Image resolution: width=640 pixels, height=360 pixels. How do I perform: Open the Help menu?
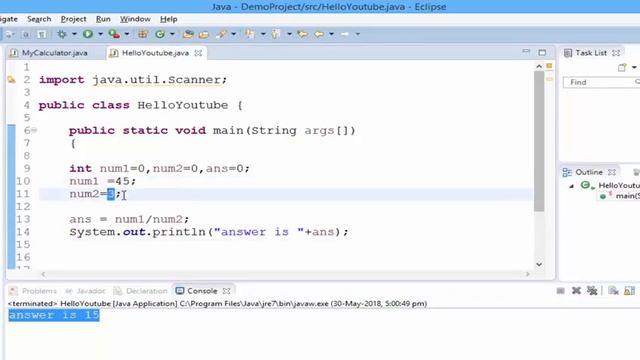(x=169, y=19)
